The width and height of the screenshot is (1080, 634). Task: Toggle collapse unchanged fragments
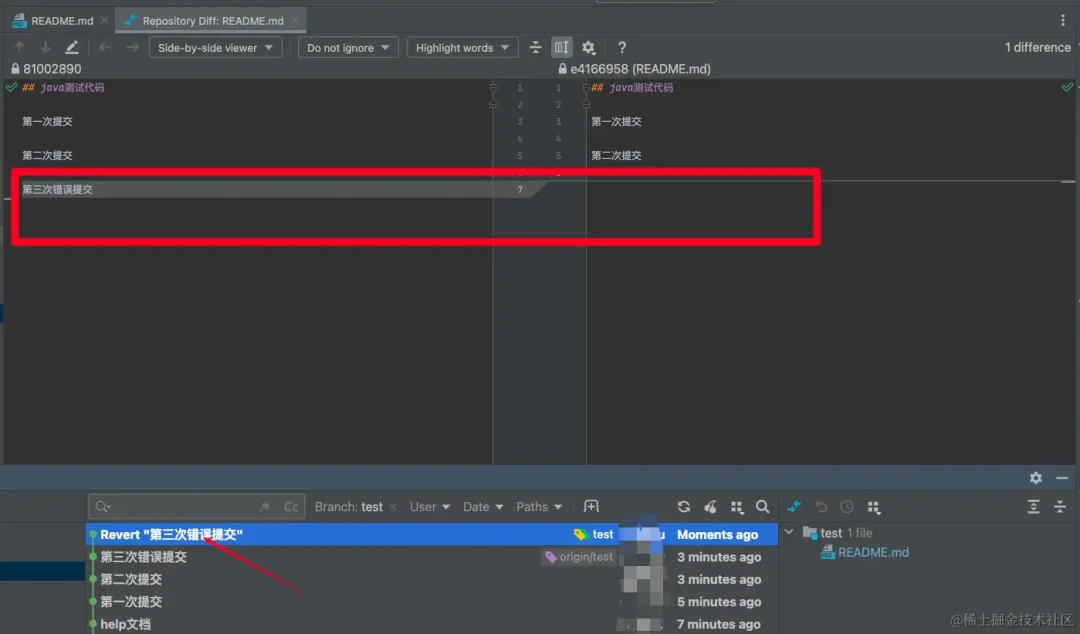coord(535,48)
